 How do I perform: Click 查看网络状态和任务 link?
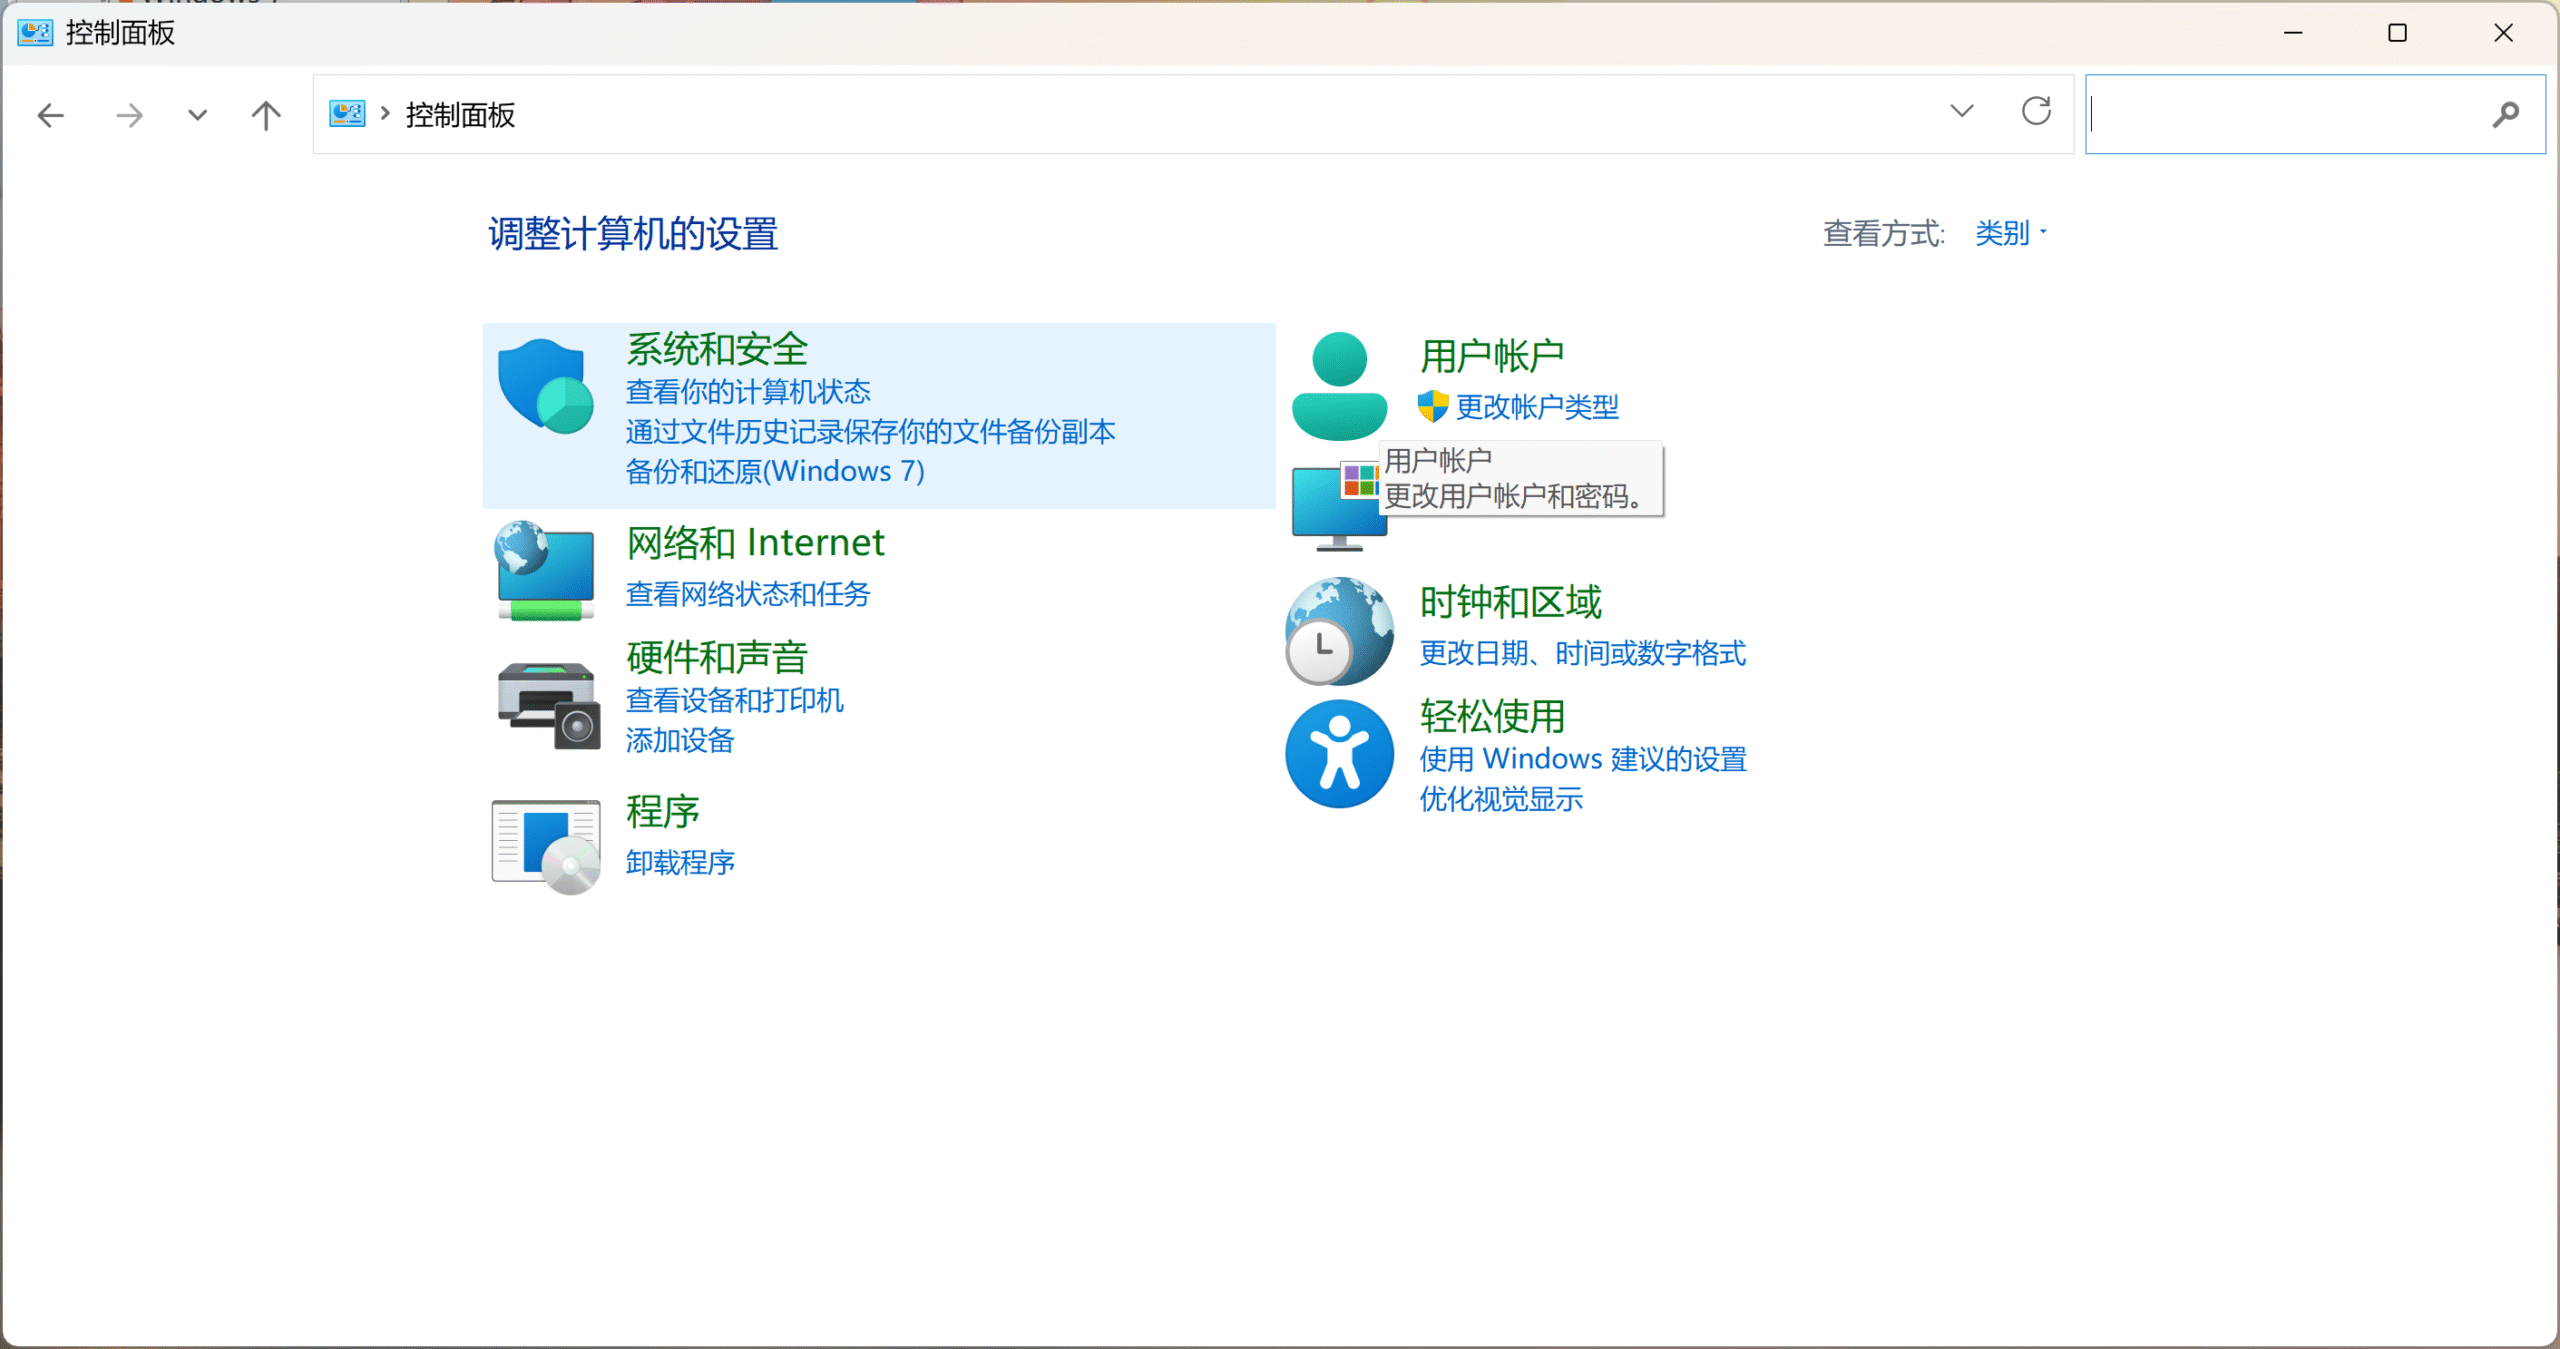pos(747,594)
